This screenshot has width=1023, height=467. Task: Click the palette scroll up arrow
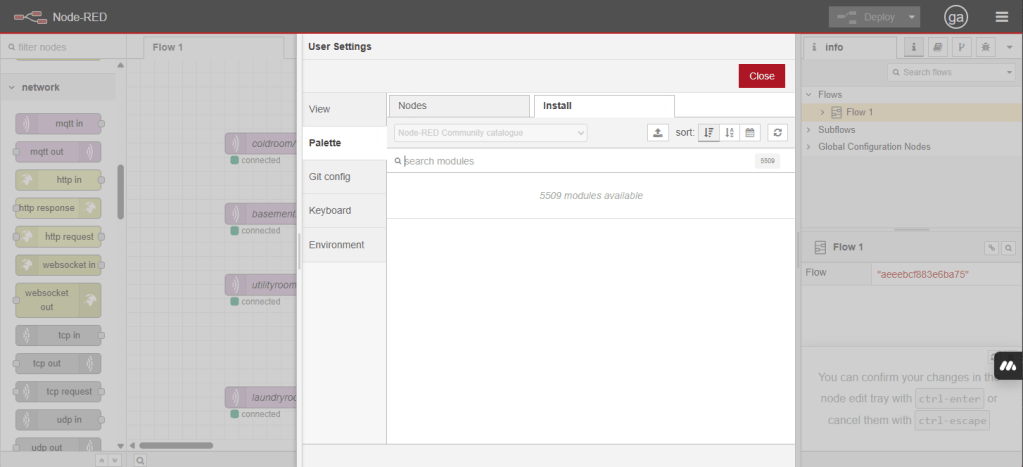(120, 65)
